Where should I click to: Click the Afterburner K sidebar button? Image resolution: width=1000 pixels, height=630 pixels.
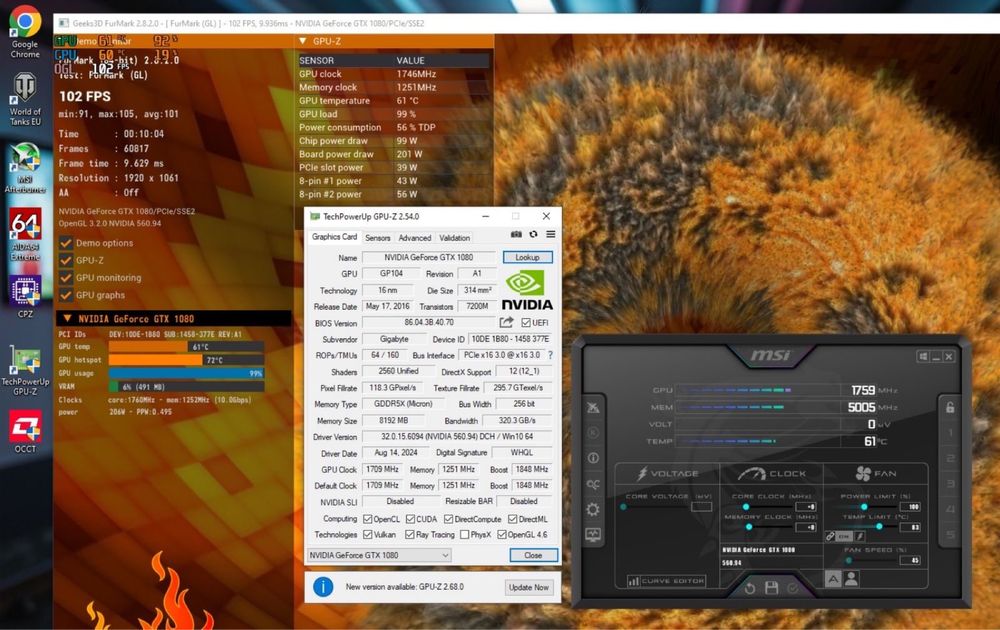(593, 433)
